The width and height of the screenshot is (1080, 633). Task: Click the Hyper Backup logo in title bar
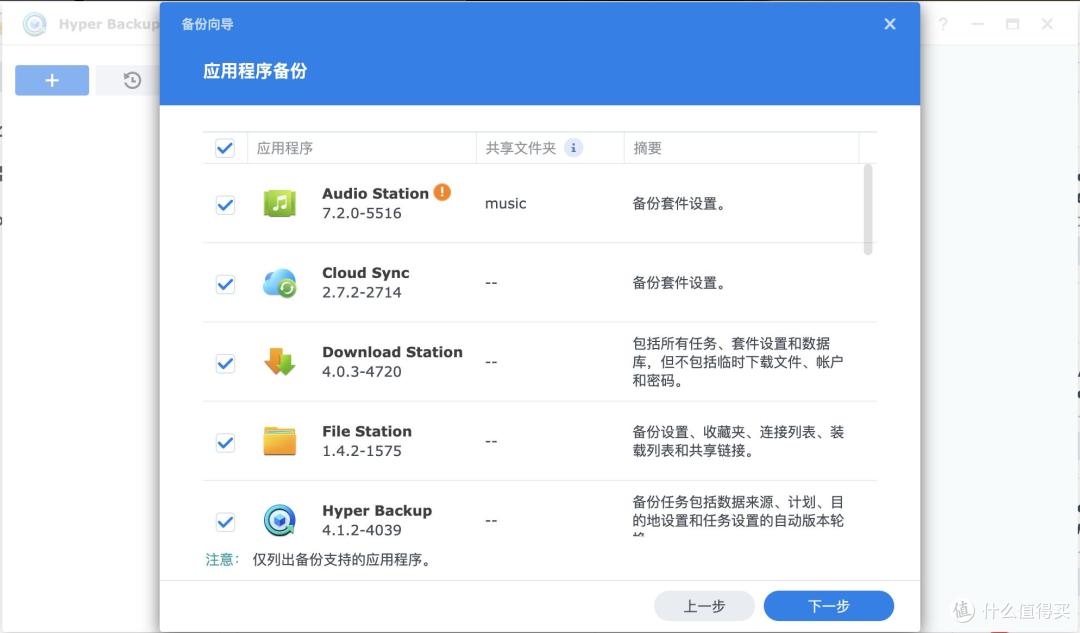[x=34, y=24]
